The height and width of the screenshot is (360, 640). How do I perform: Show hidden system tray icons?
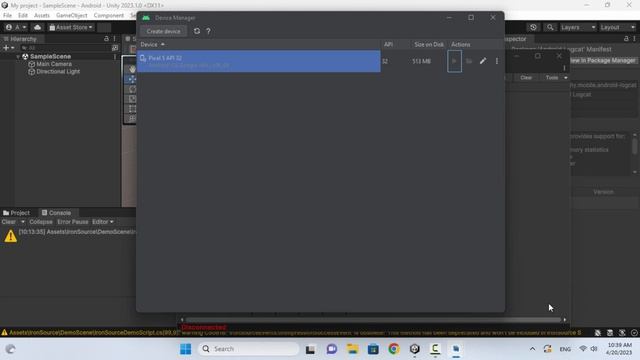532,349
